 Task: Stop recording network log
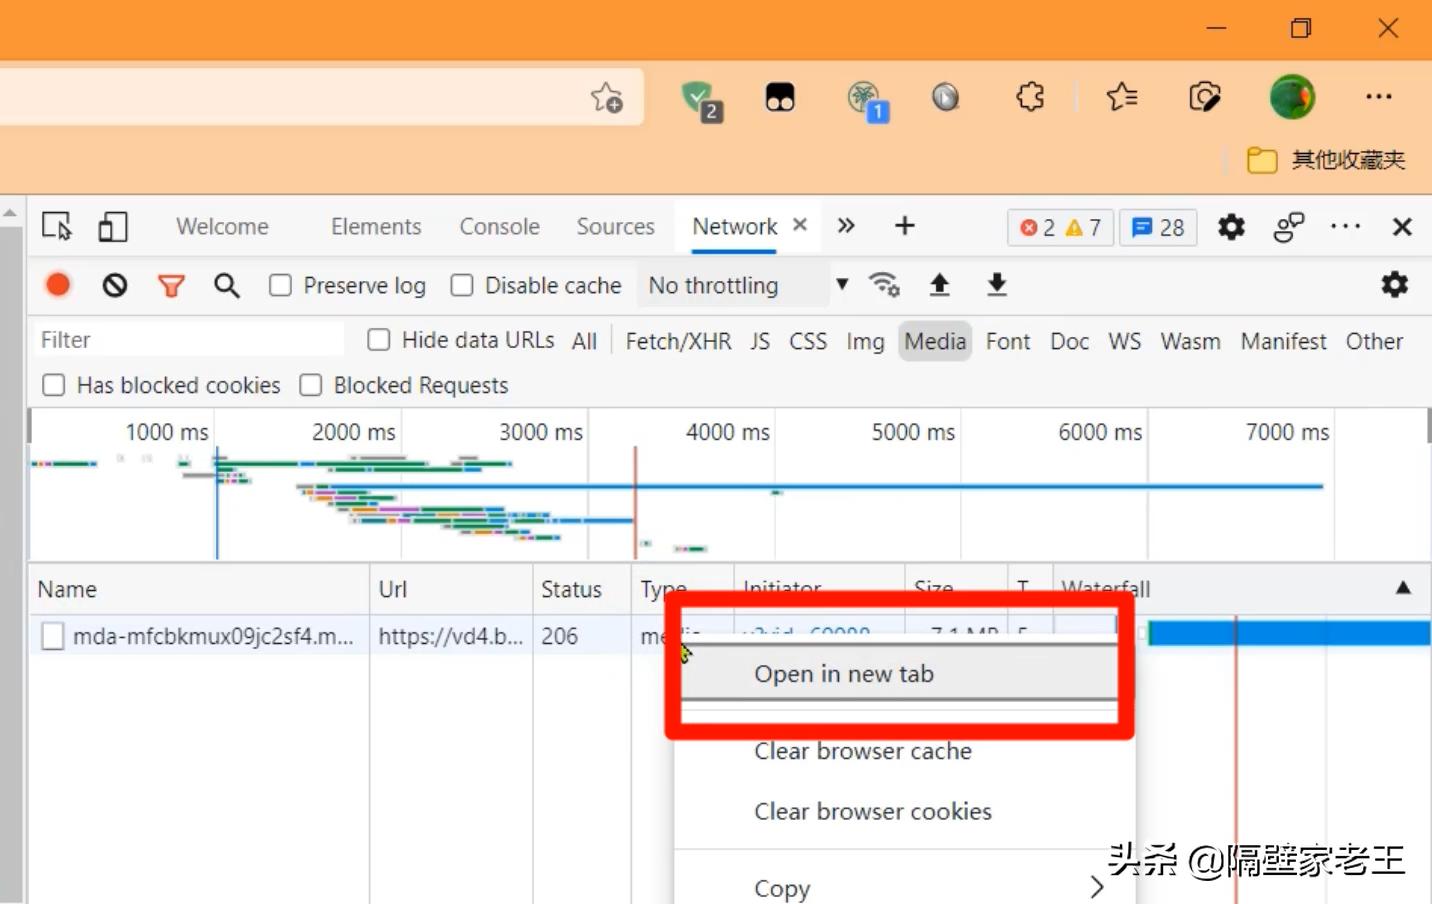pos(58,285)
